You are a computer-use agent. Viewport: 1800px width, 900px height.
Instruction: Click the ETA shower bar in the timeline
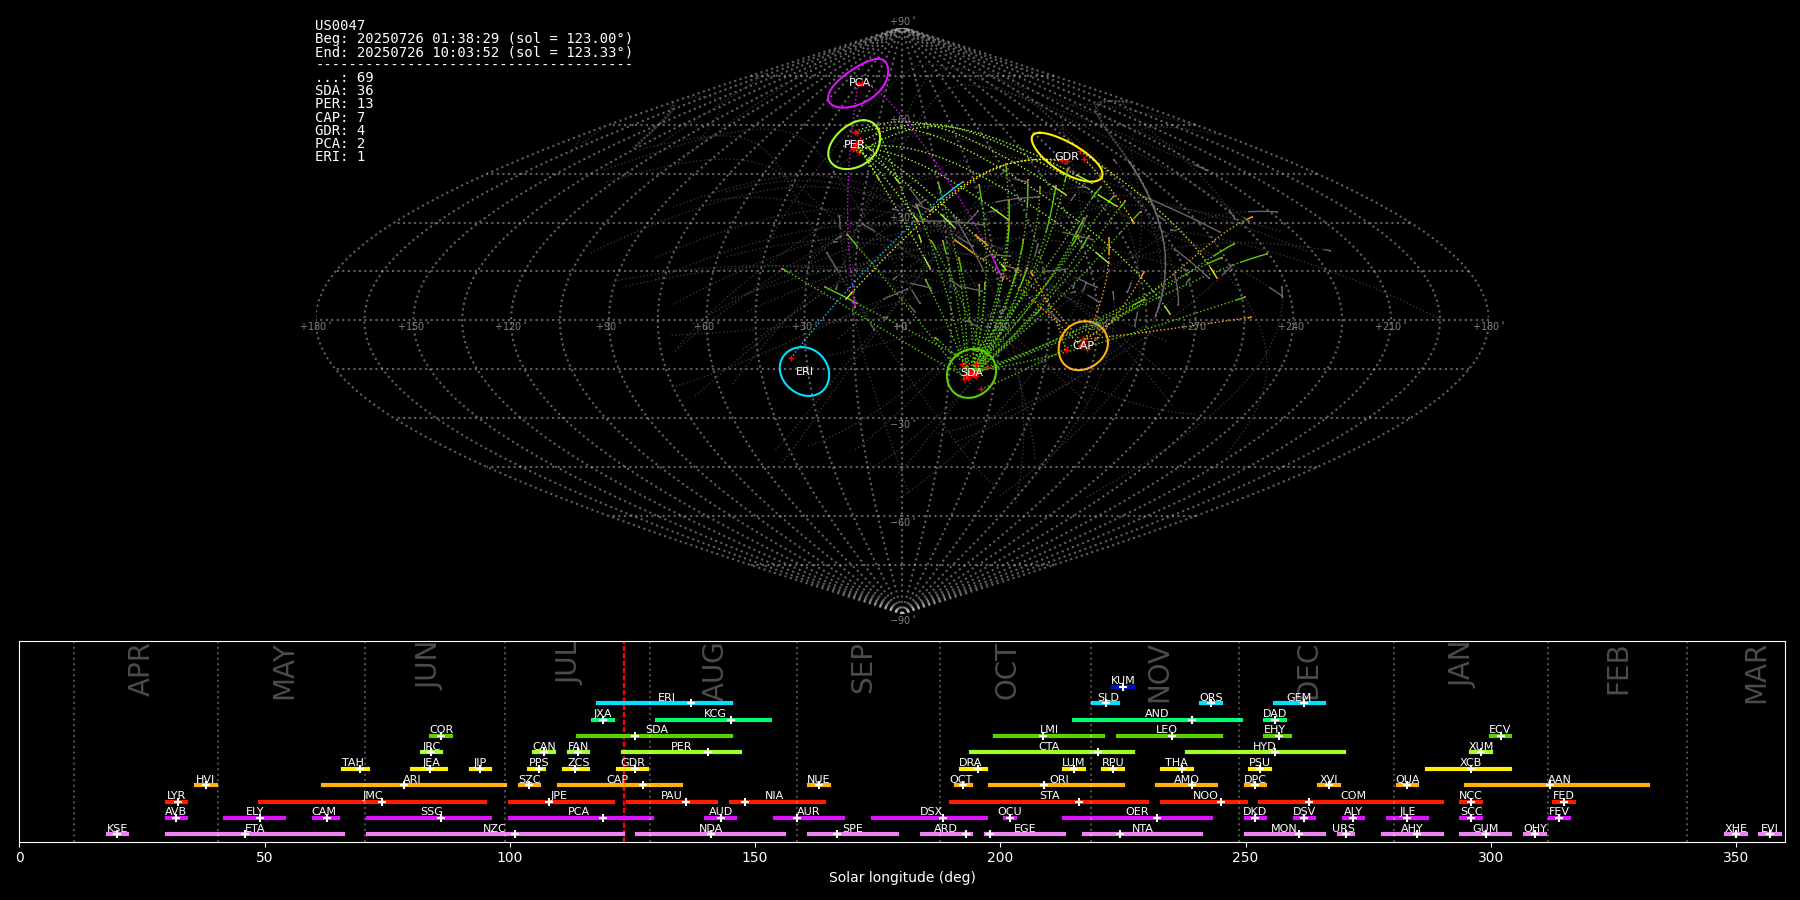pyautogui.click(x=255, y=834)
